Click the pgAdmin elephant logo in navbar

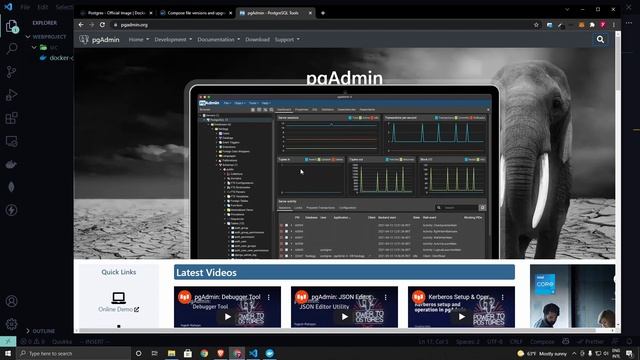click(x=84, y=40)
